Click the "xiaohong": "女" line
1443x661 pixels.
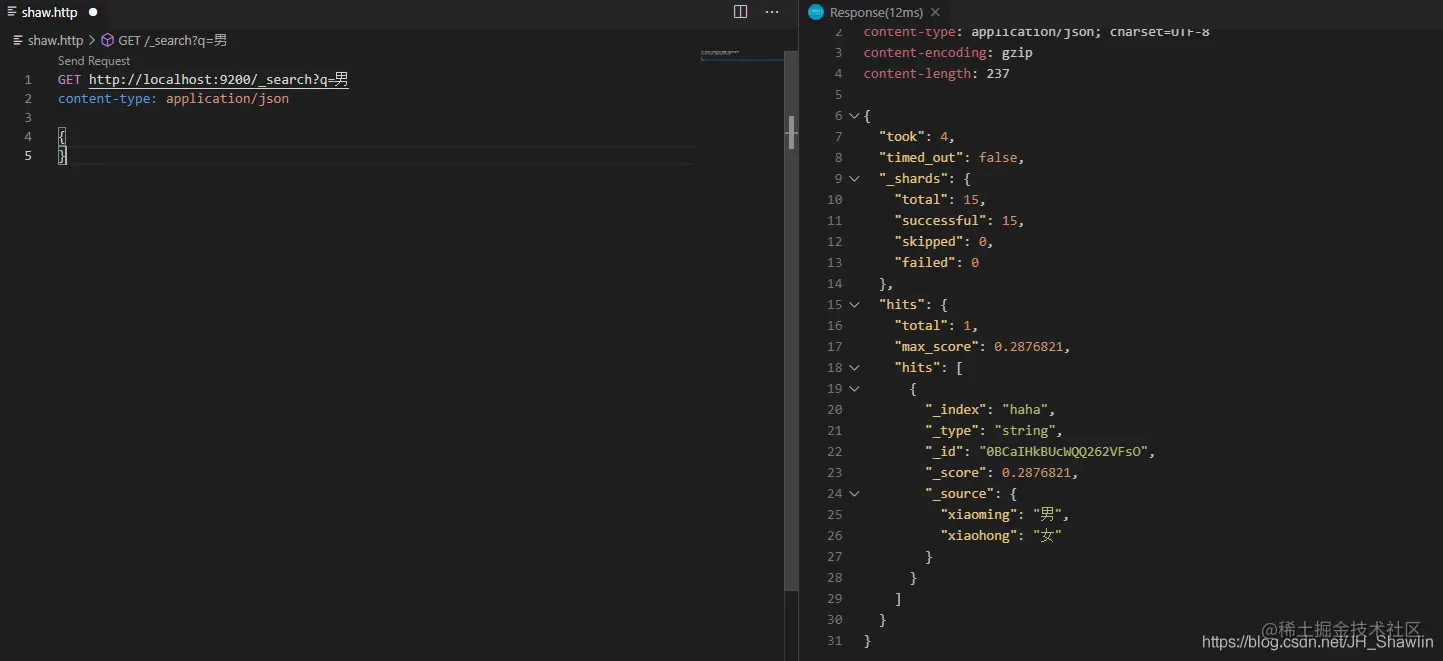[1001, 536]
